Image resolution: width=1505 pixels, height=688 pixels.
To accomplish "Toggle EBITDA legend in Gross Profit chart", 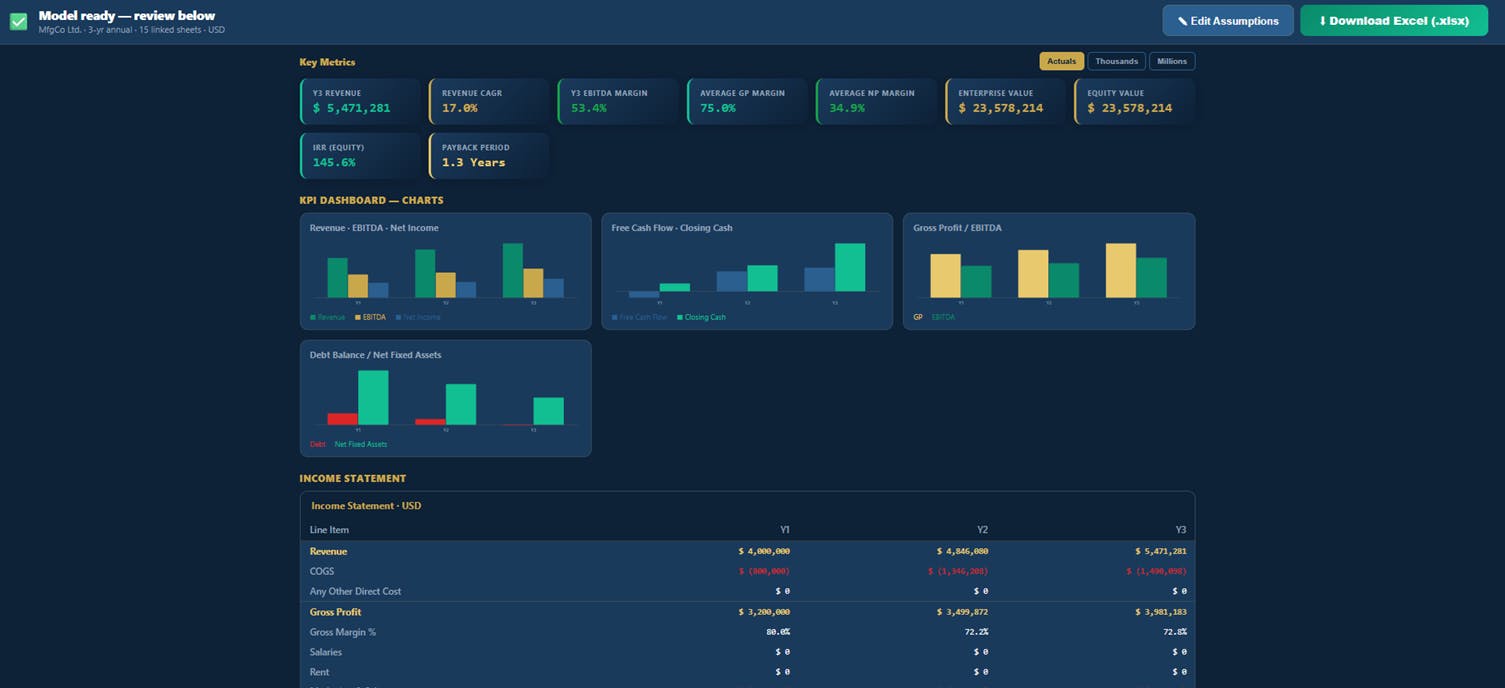I will pyautogui.click(x=943, y=317).
